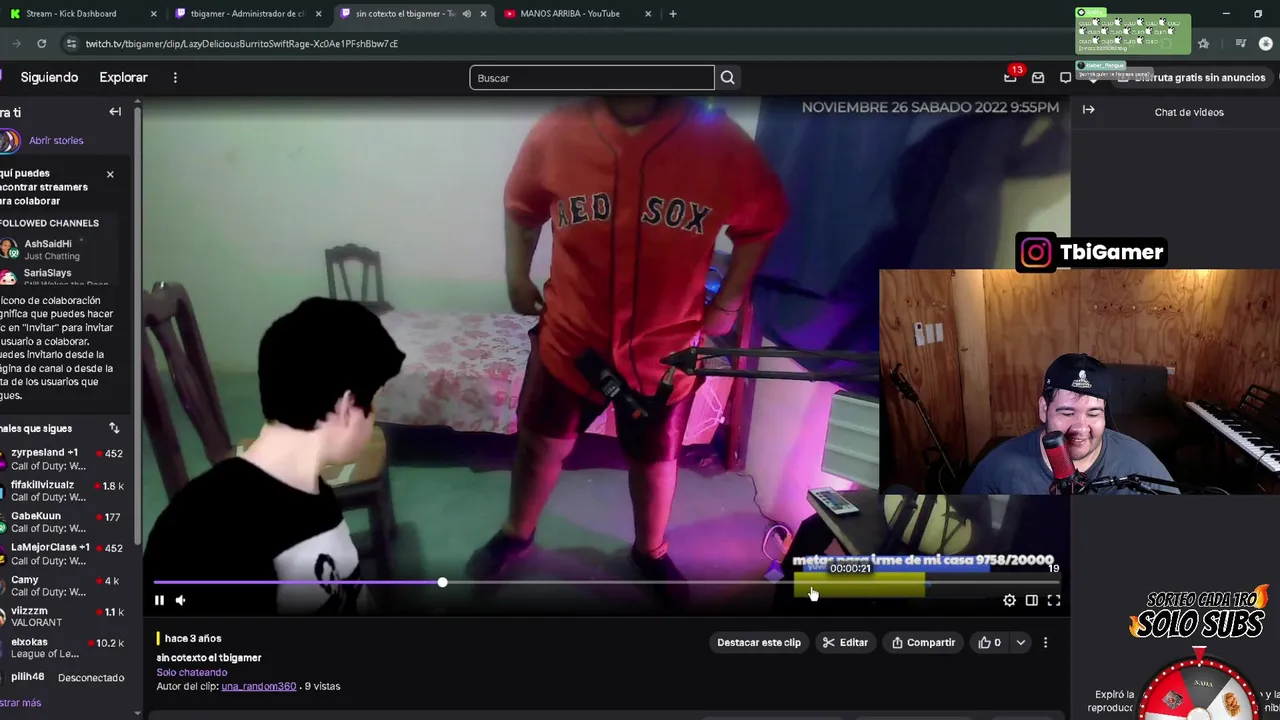1280x720 pixels.
Task: Bookmark this page with star icon
Action: 1203,43
